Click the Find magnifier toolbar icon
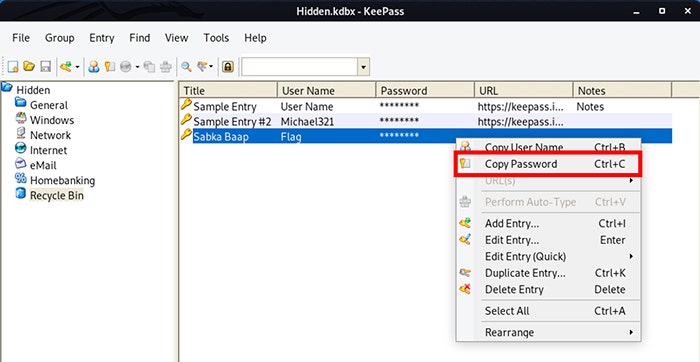700x362 pixels. [186, 67]
